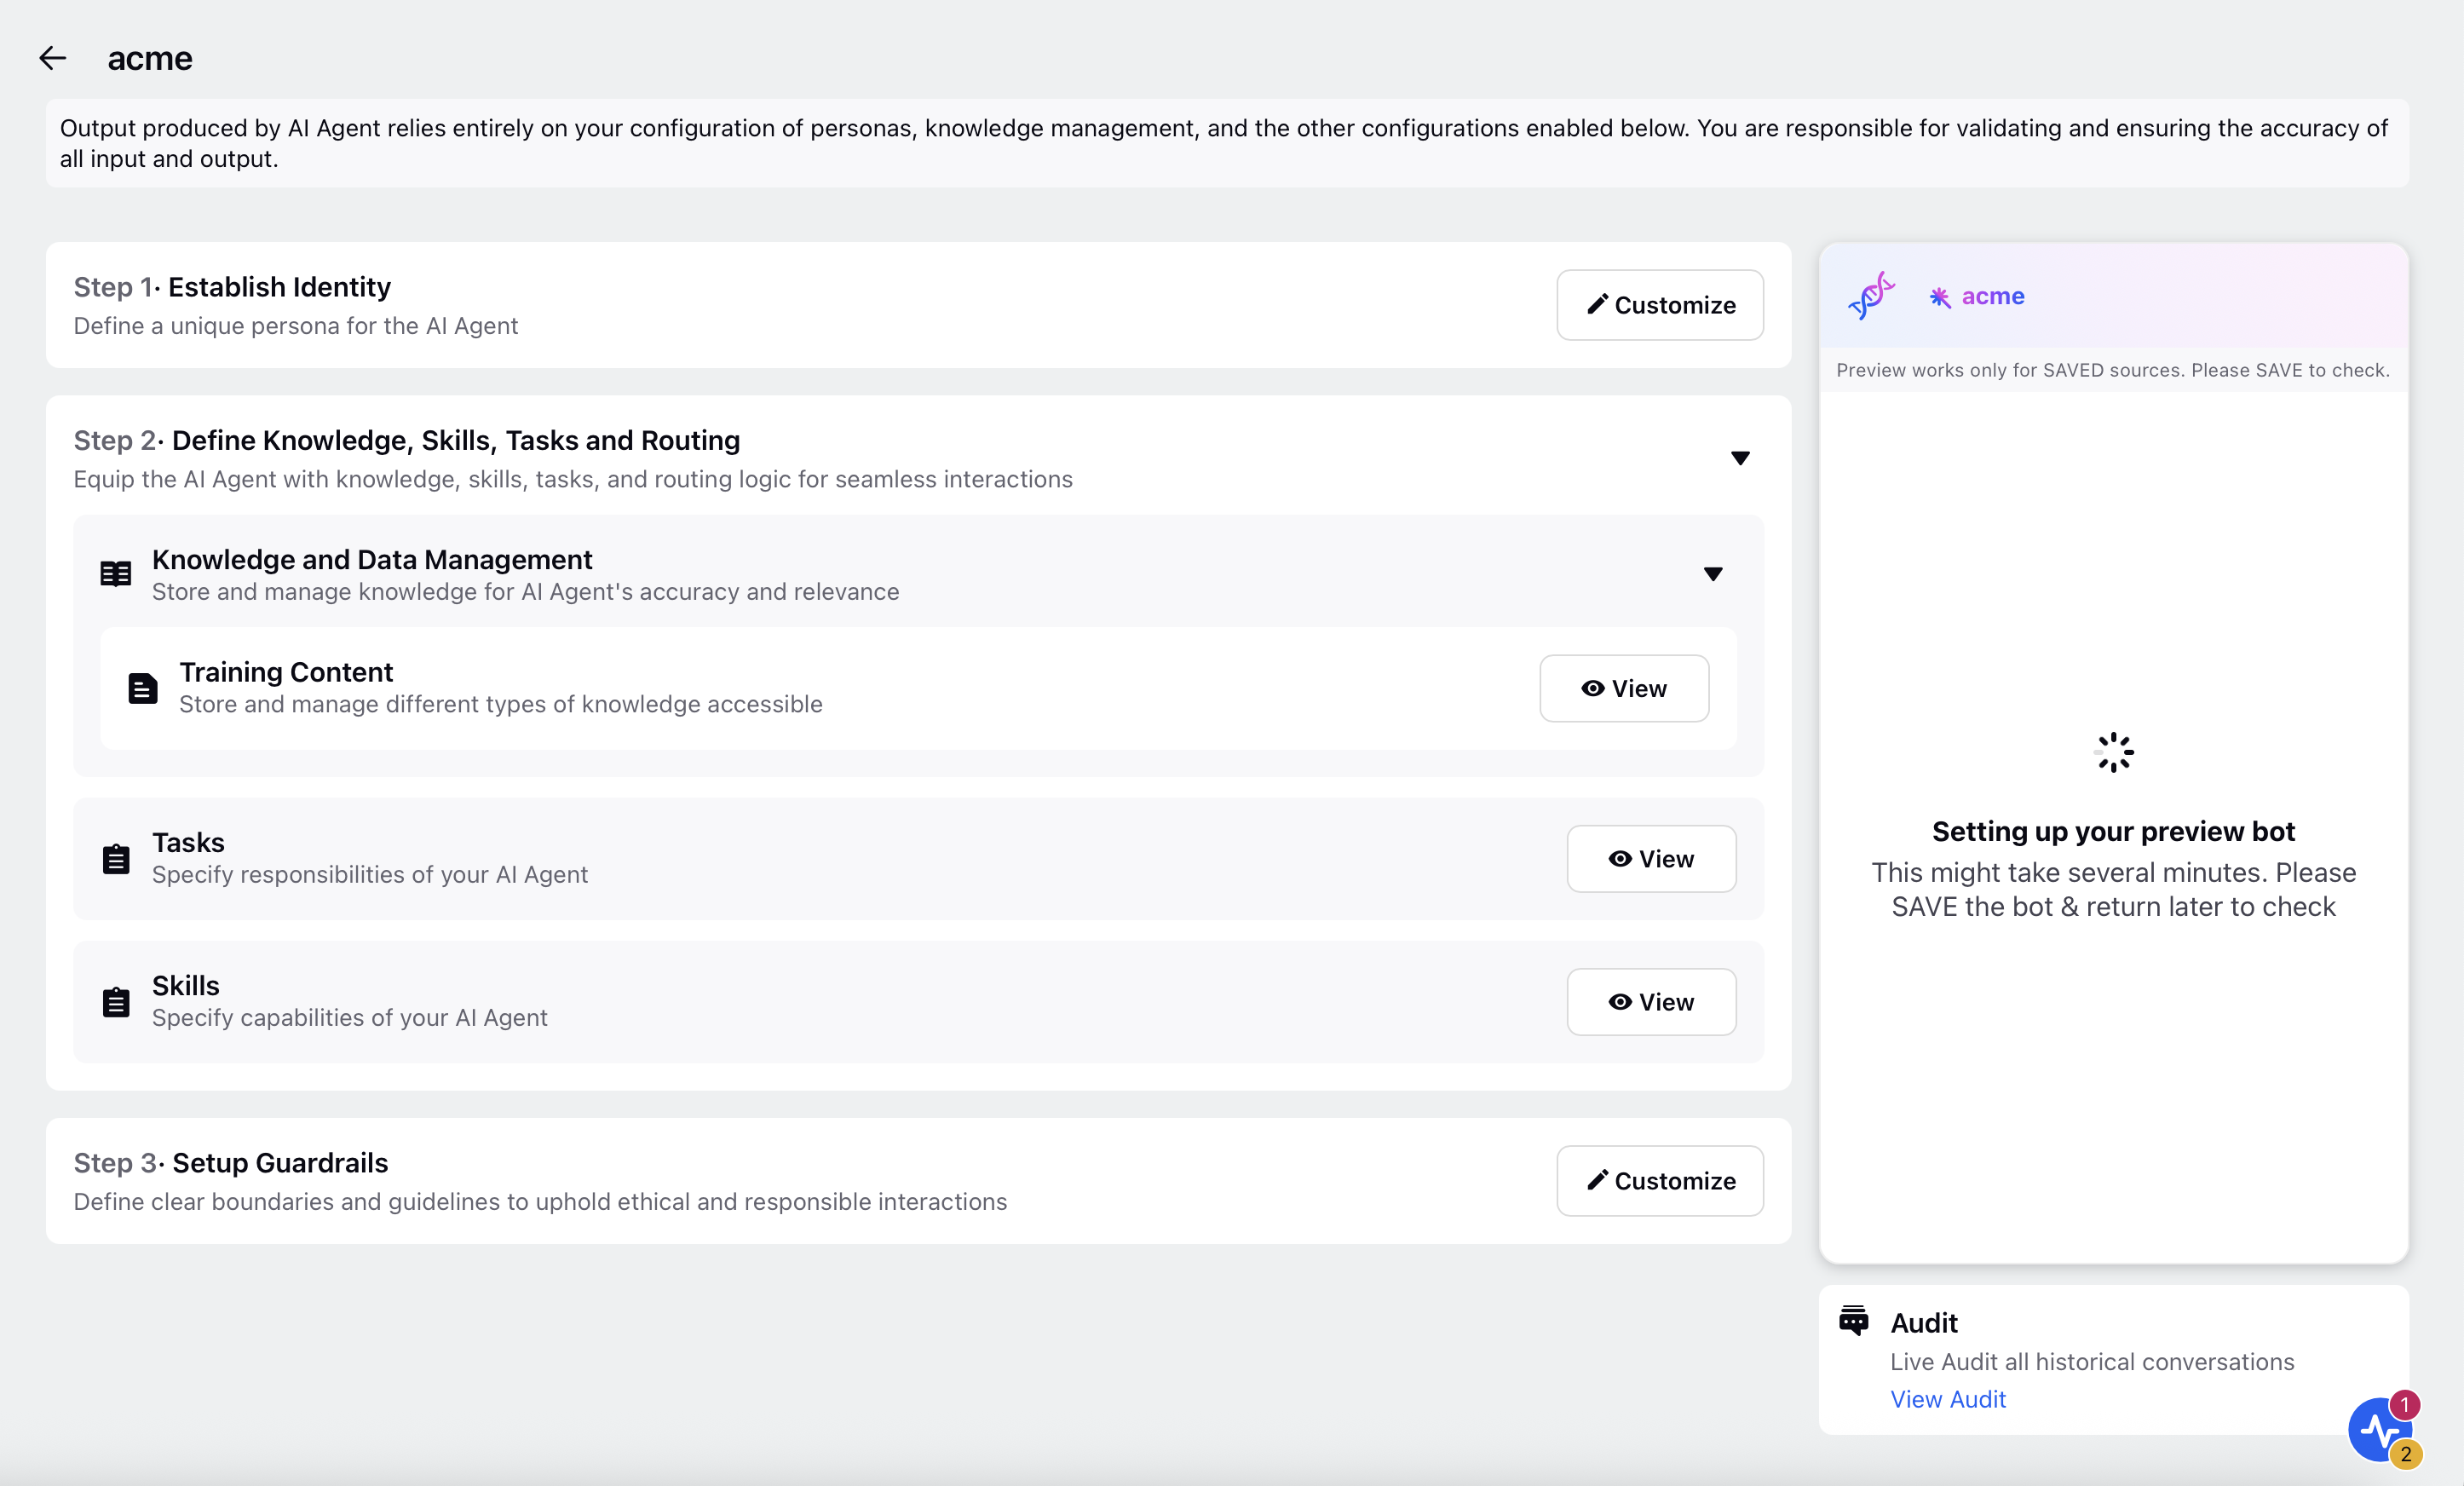Click the Training Content title text
2464x1486 pixels.
click(286, 672)
